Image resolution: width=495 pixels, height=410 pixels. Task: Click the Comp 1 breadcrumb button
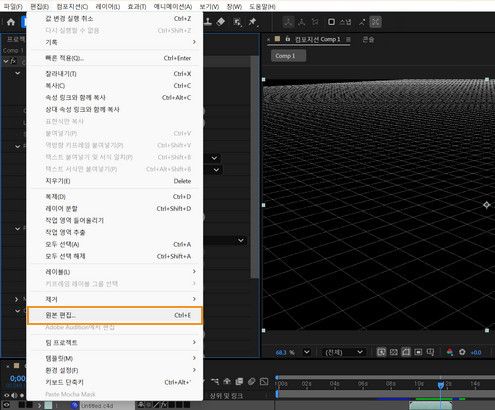(x=288, y=56)
